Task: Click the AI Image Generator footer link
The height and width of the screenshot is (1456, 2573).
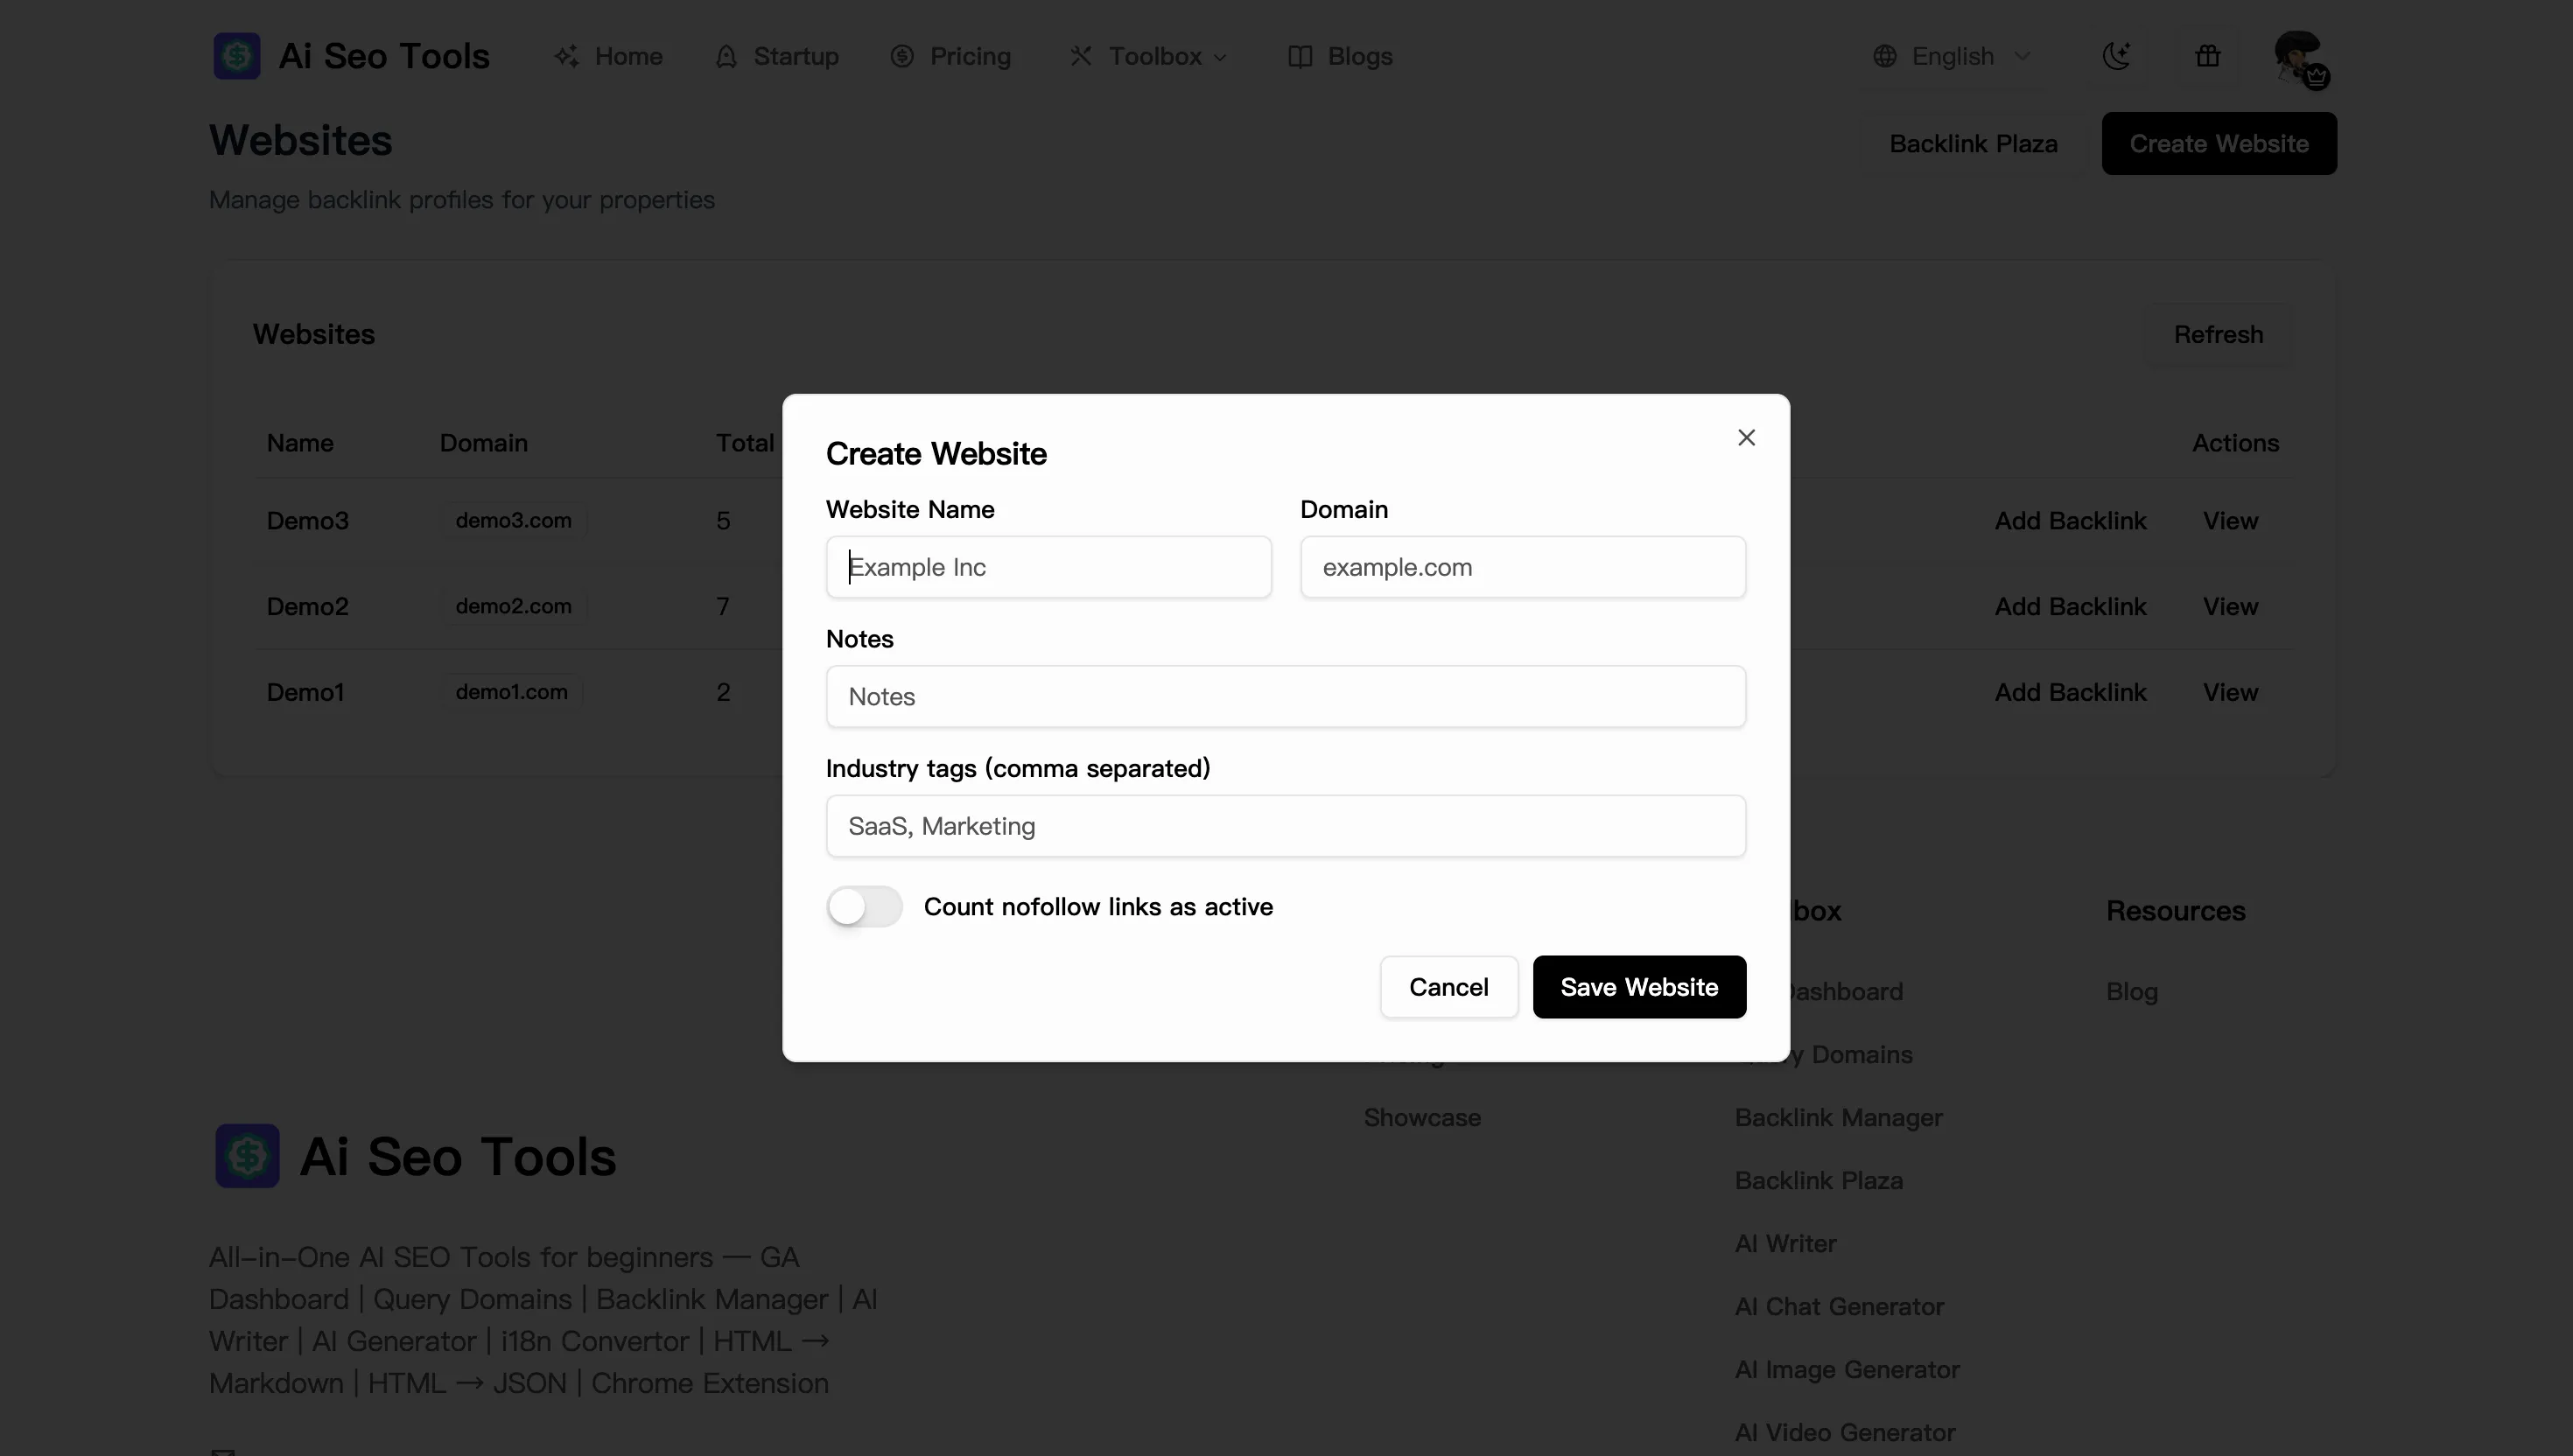Action: pyautogui.click(x=1847, y=1369)
